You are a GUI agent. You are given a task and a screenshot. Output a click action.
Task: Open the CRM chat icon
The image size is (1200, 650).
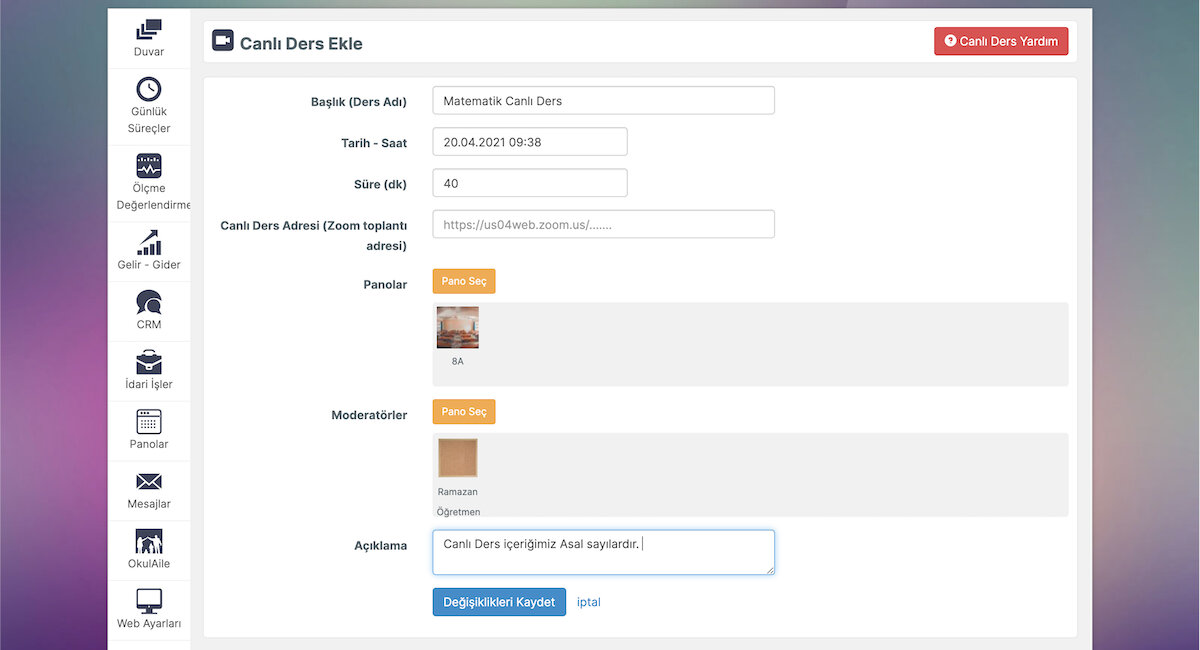[149, 302]
